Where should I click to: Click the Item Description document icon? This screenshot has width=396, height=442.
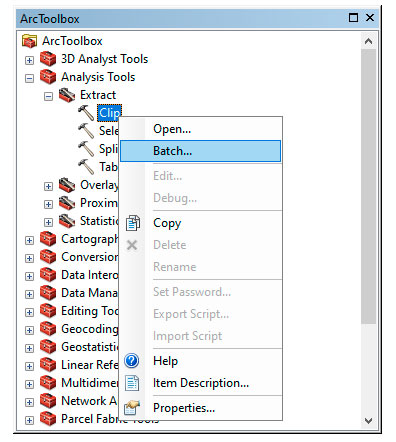(x=132, y=383)
